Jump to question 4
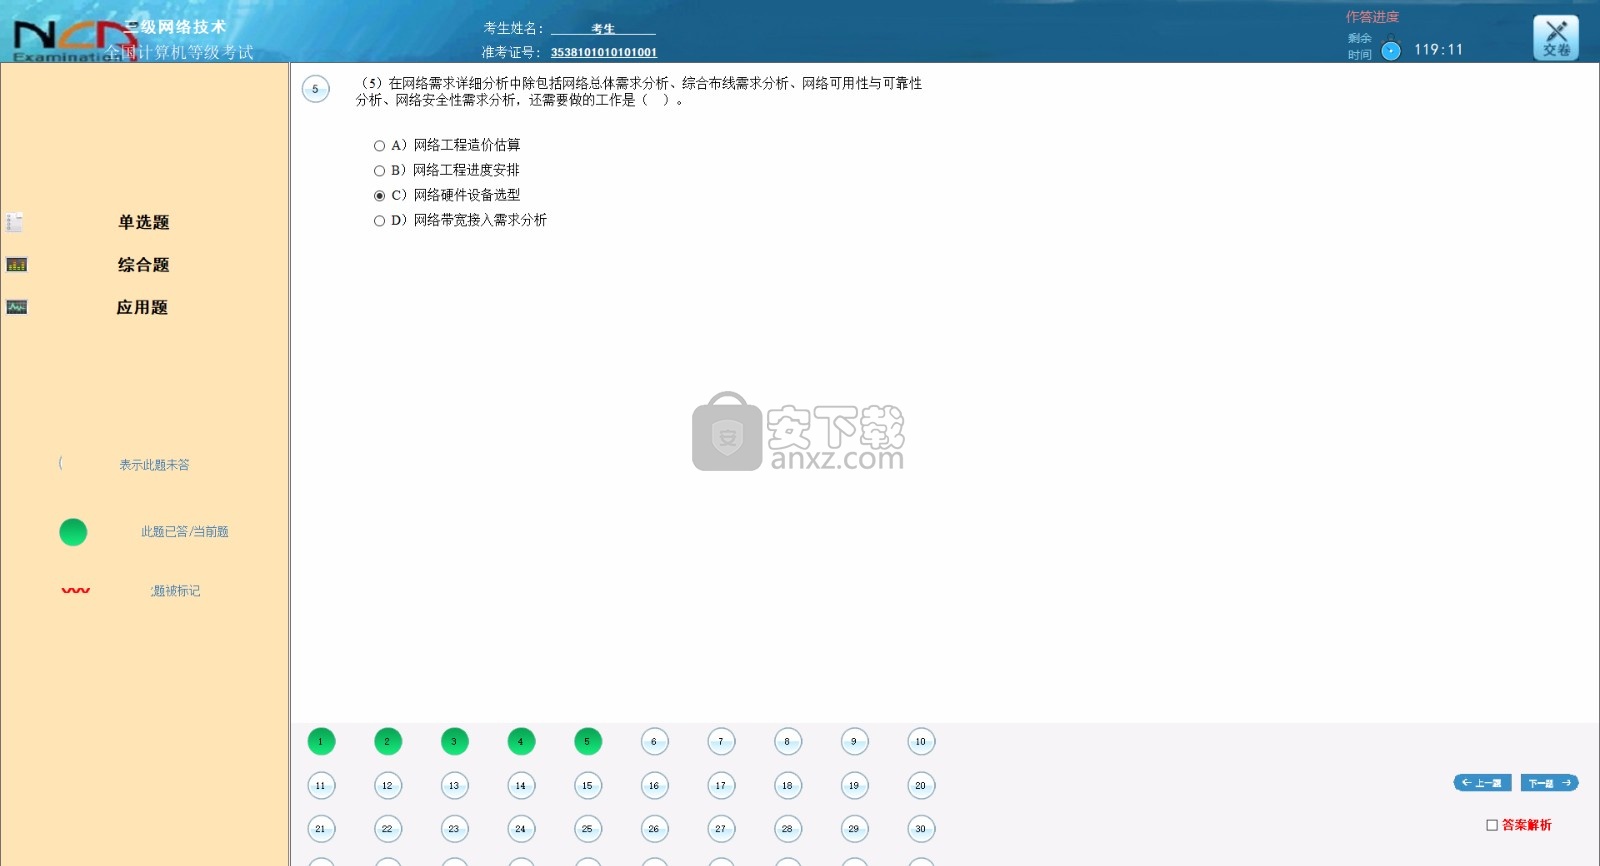Image resolution: width=1600 pixels, height=866 pixels. pos(521,741)
